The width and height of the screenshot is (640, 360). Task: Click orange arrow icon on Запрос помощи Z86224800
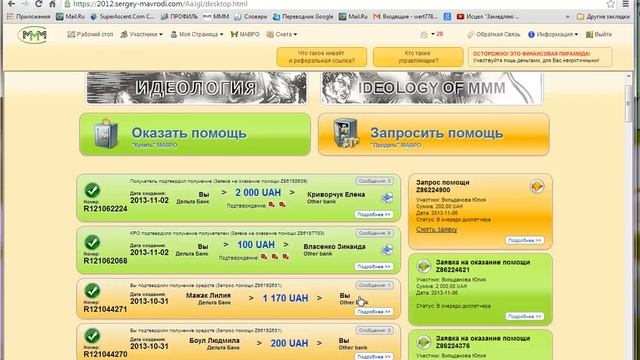[537, 186]
